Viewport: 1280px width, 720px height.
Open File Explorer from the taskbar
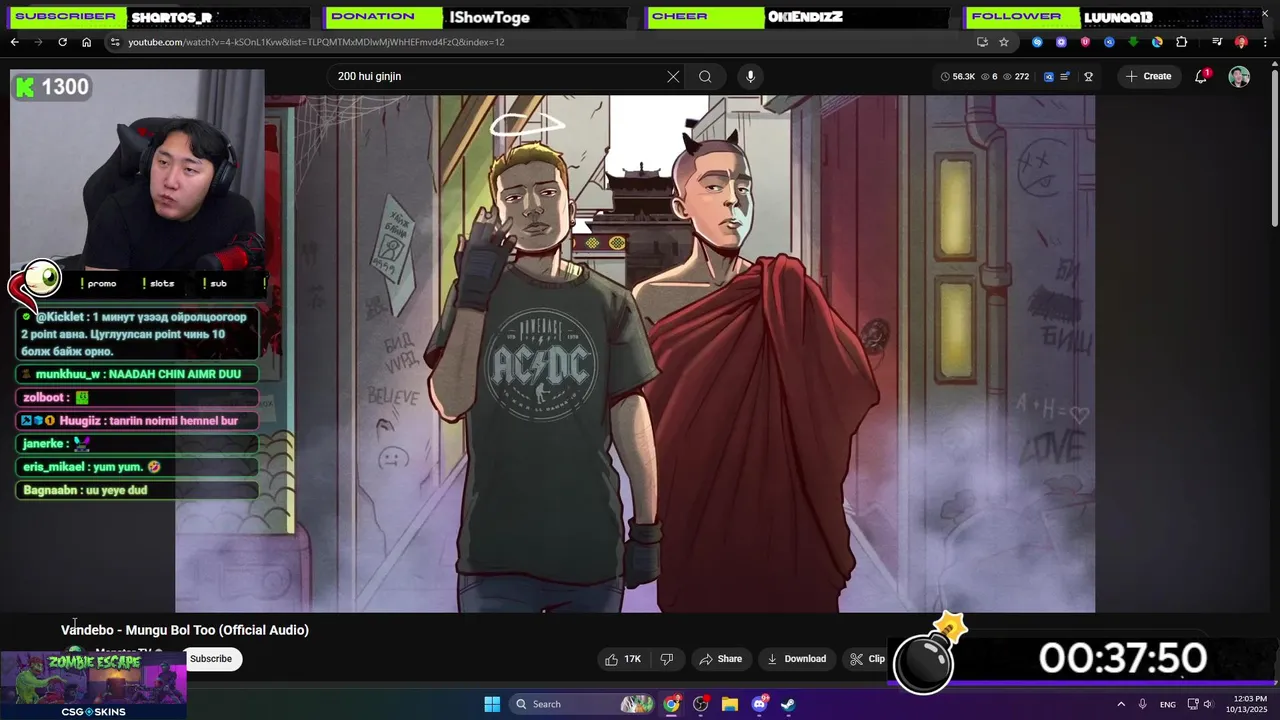(x=729, y=704)
